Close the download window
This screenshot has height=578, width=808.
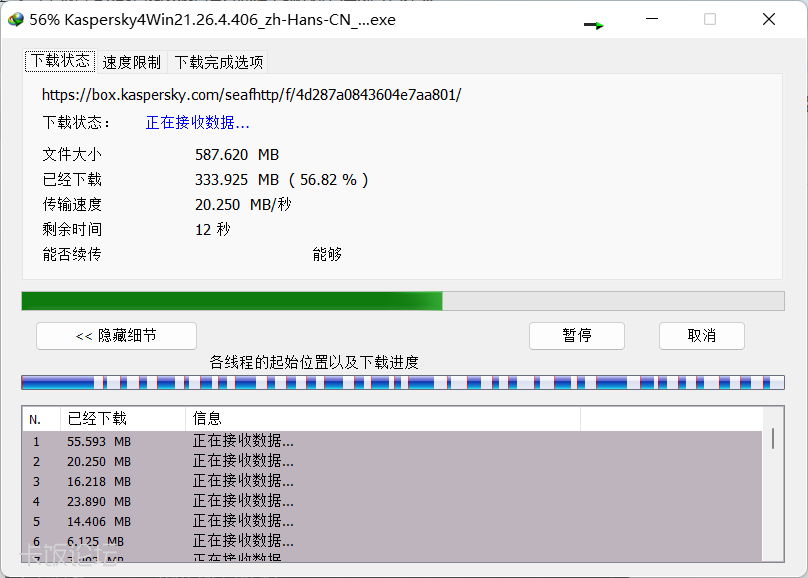coord(769,19)
